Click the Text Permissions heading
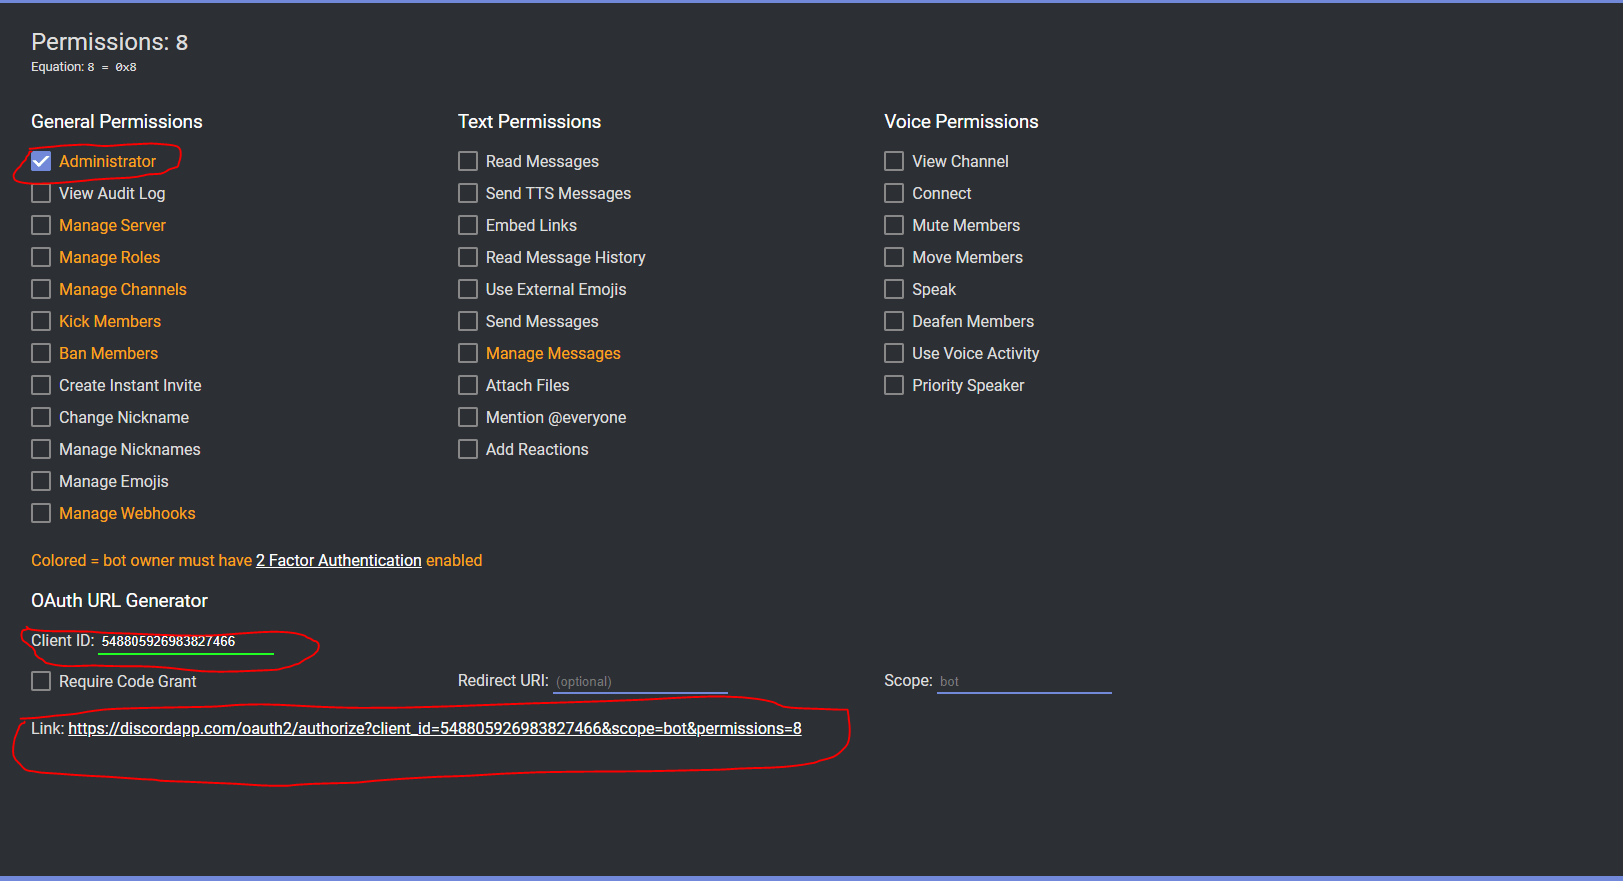The width and height of the screenshot is (1623, 881). coord(530,122)
